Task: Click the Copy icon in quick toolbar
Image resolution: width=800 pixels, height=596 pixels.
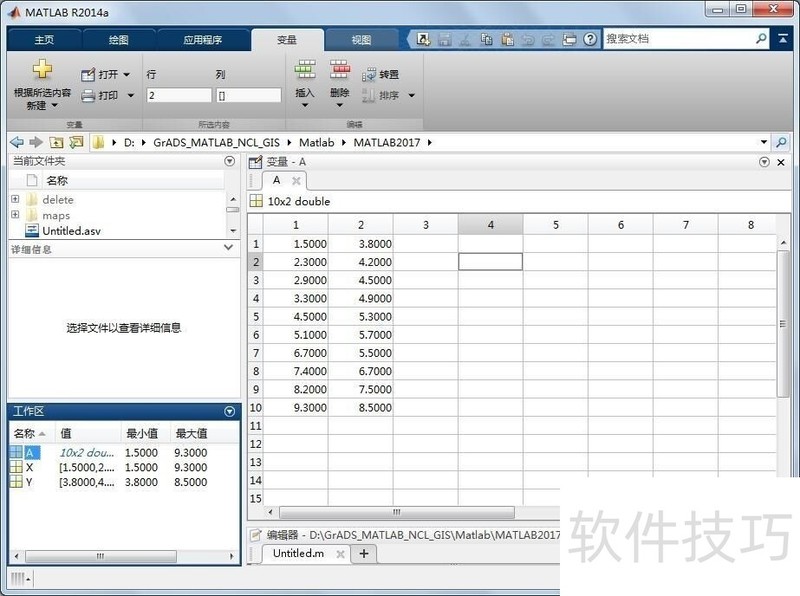Action: click(x=486, y=39)
